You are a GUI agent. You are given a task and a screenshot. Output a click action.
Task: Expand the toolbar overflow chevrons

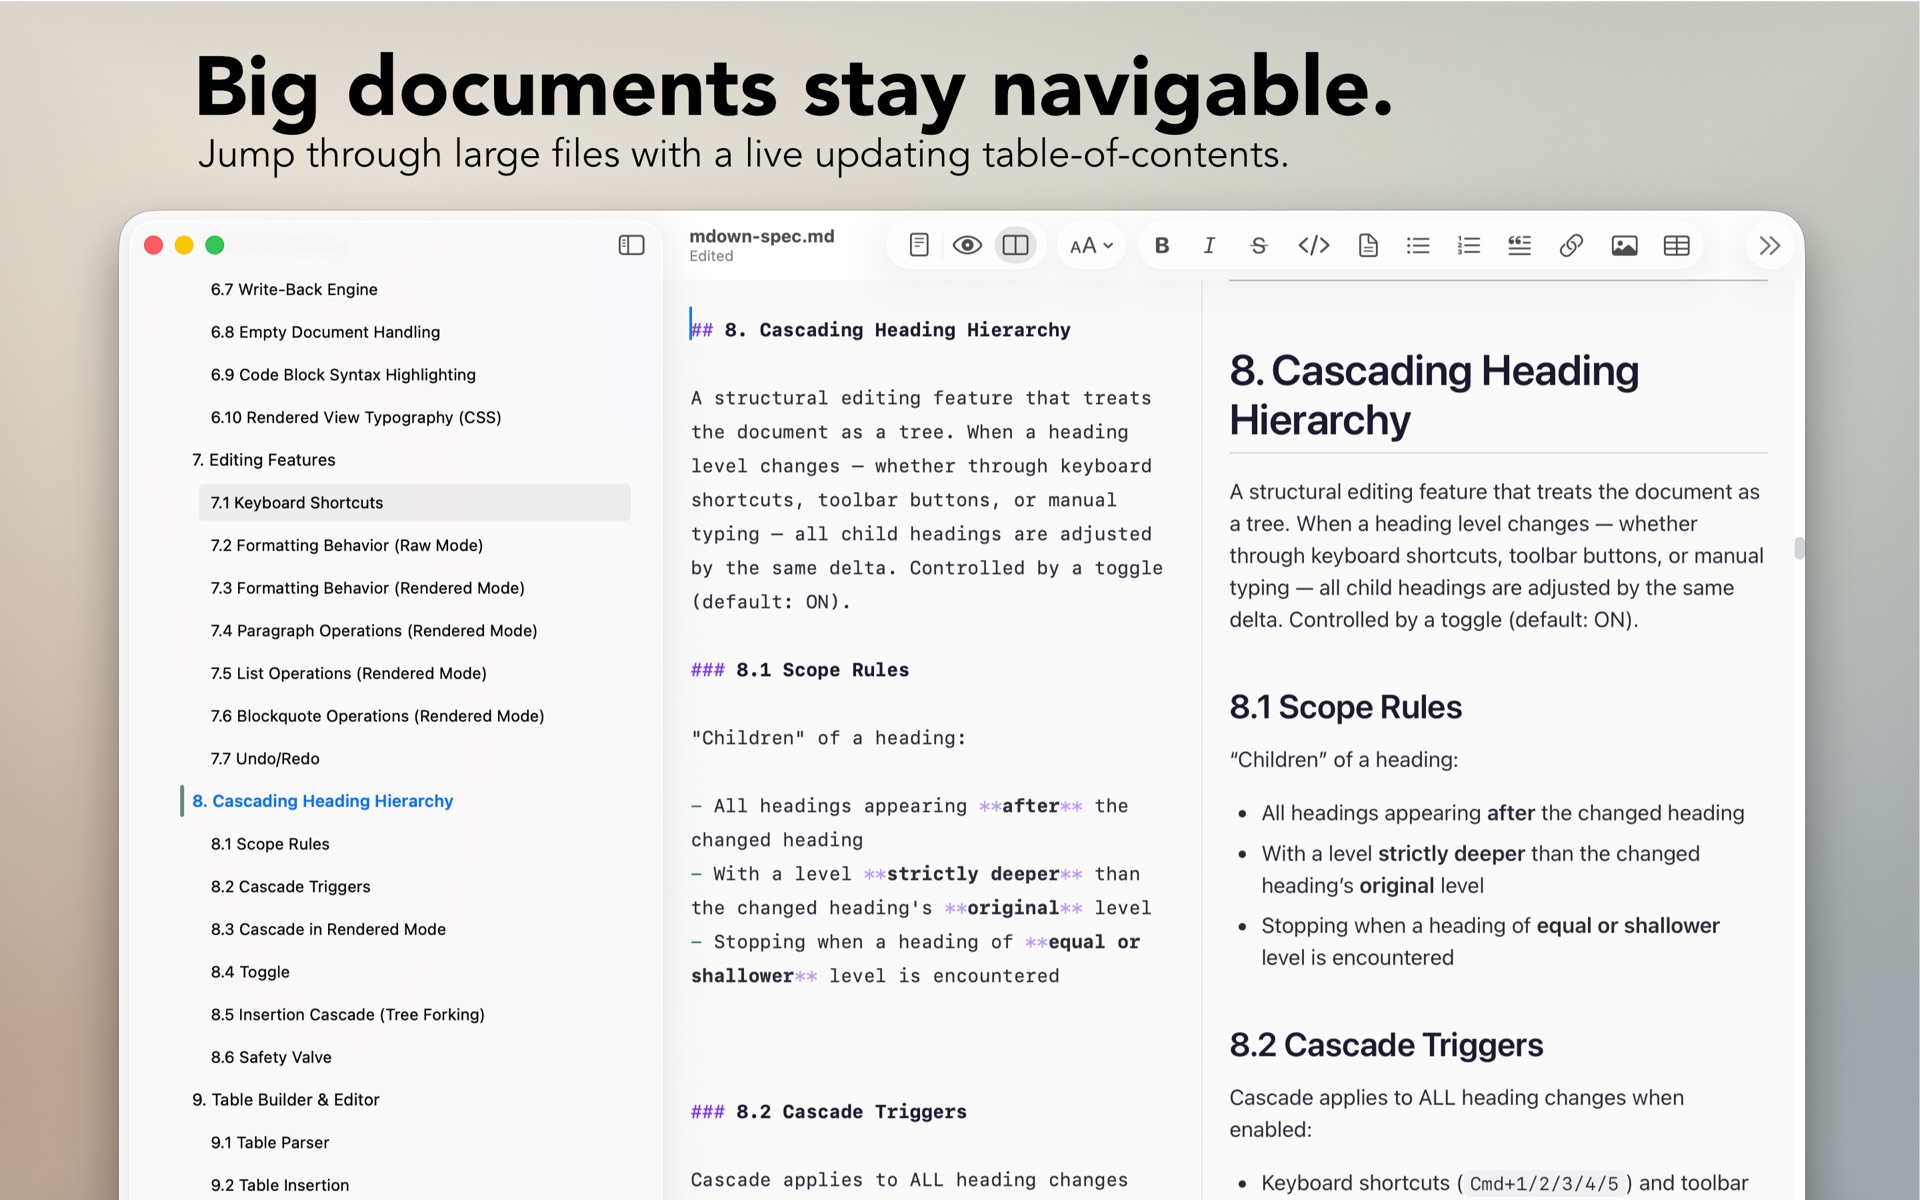(1770, 245)
